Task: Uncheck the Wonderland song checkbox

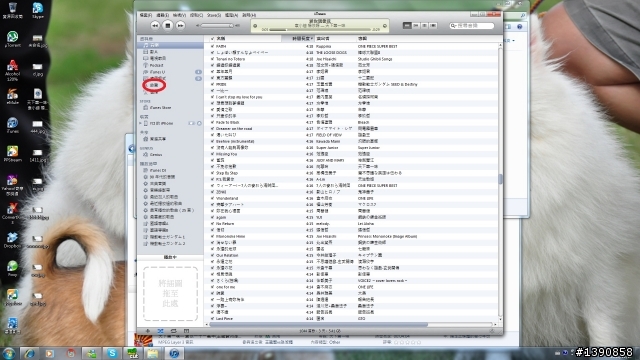Action: pos(212,198)
